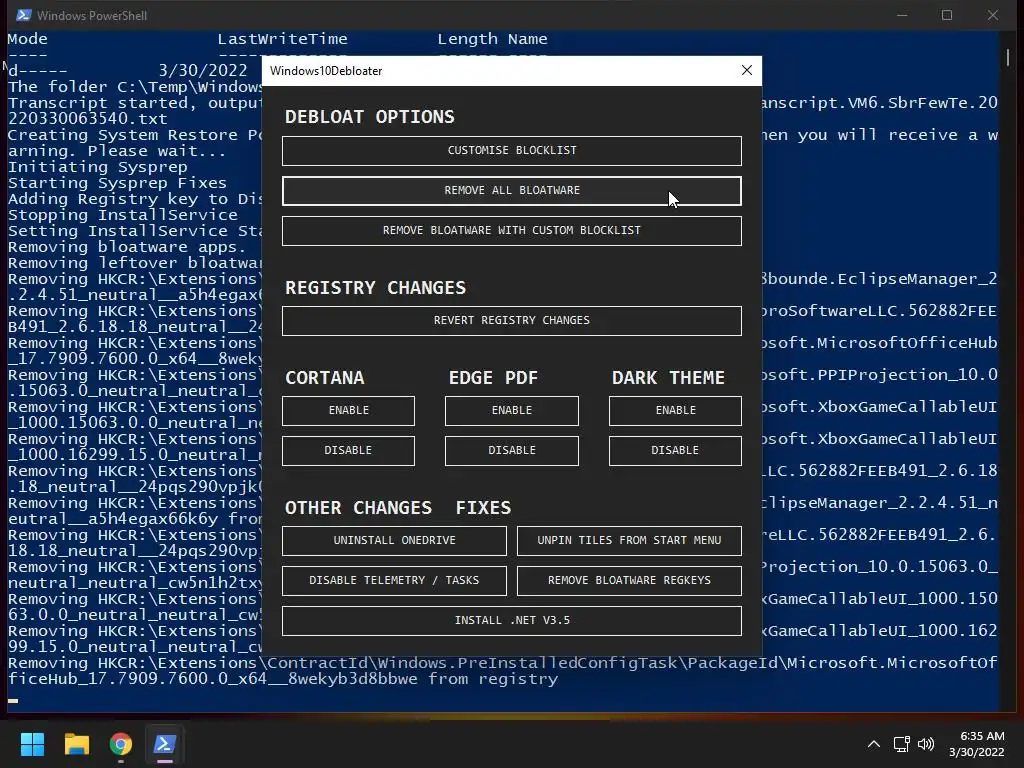This screenshot has width=1024, height=768.
Task: Click 'Starting Sysprep Fixes' output line
Action: click(x=118, y=184)
